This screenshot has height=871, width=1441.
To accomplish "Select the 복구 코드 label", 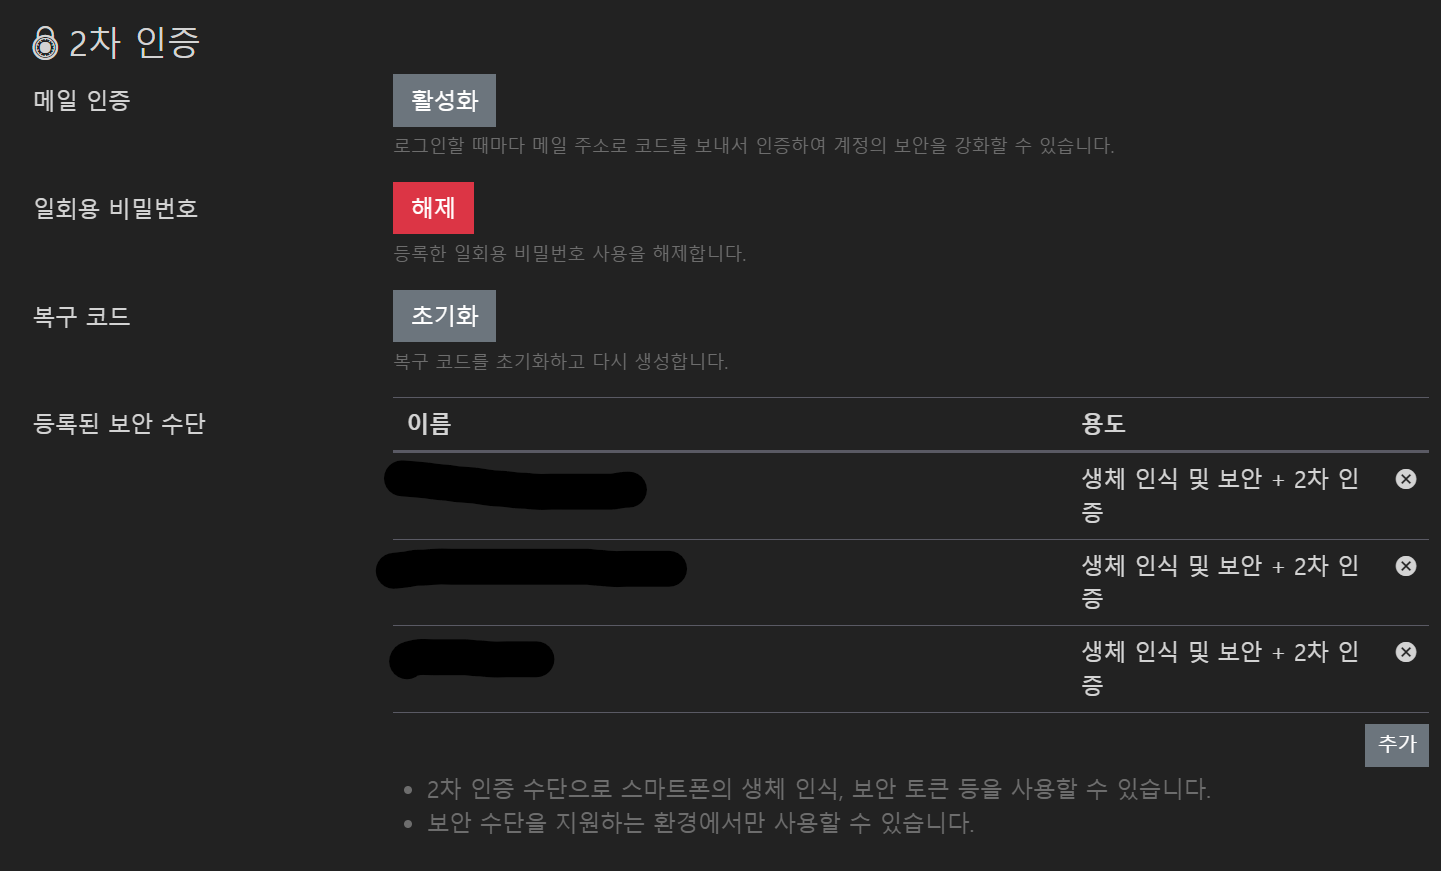I will [80, 316].
